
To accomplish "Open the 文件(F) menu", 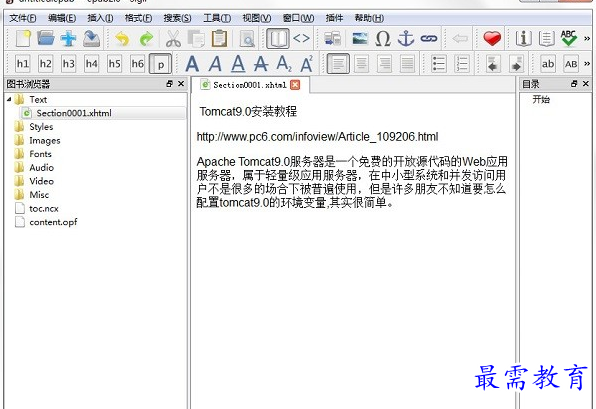I will pos(23,18).
